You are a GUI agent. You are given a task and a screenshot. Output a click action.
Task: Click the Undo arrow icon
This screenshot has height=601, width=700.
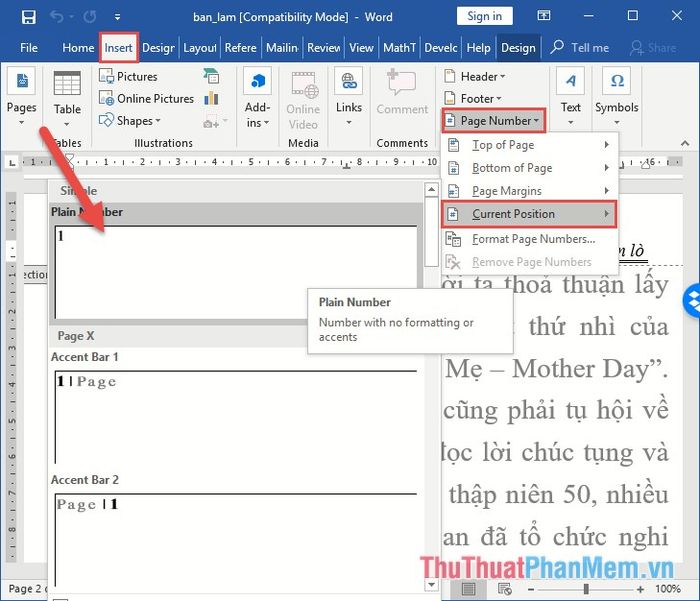tap(57, 17)
